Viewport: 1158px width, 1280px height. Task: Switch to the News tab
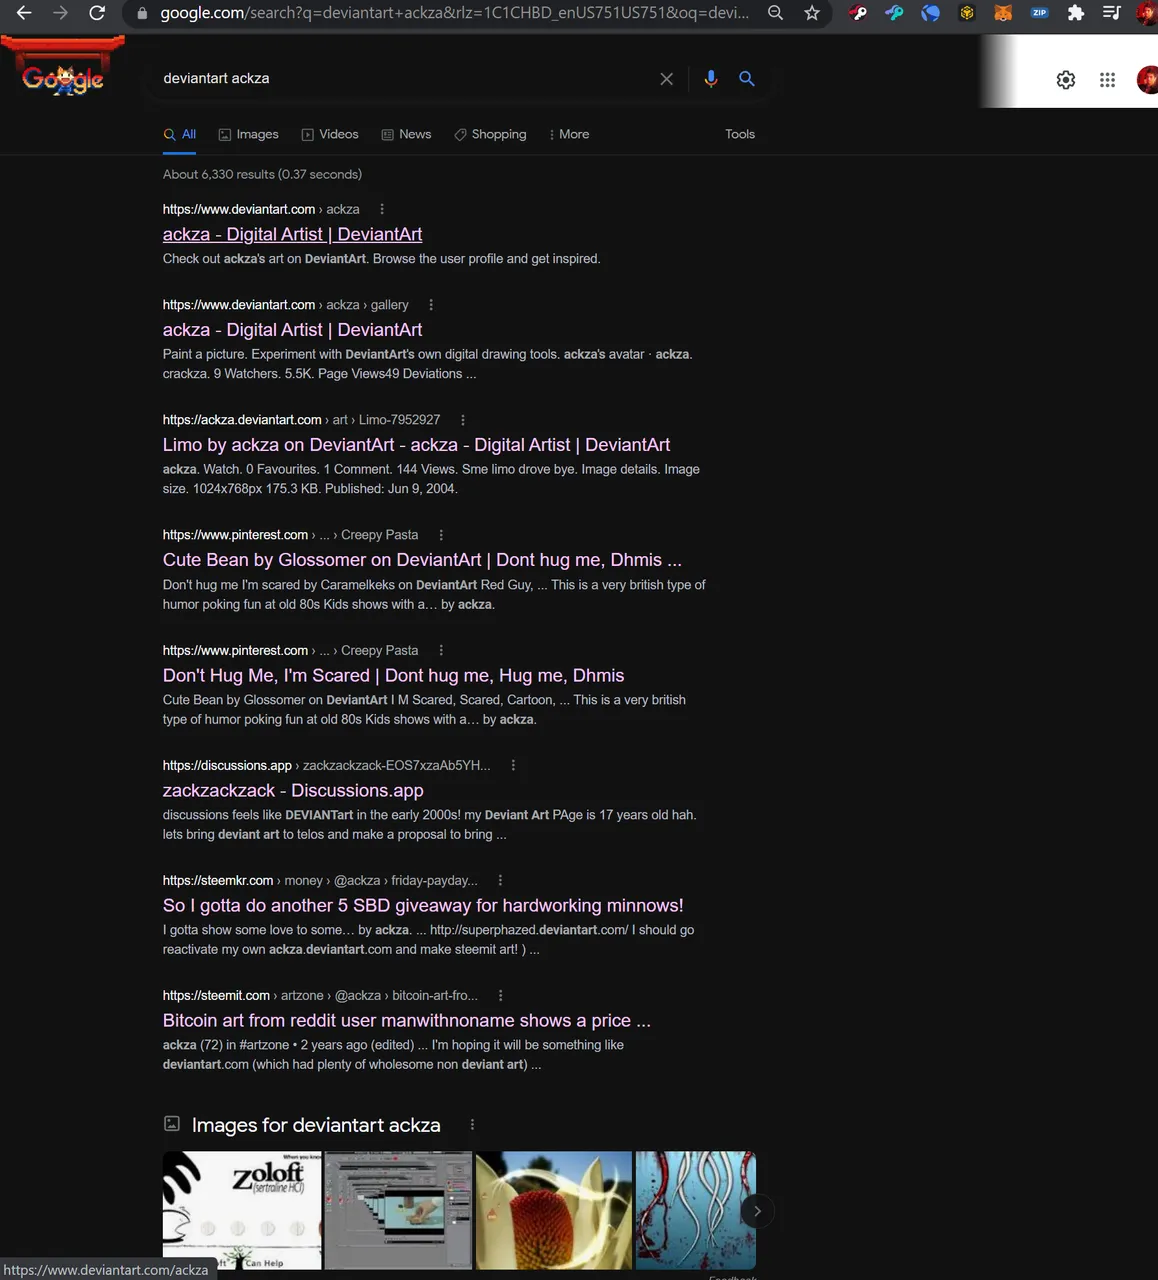(x=406, y=134)
